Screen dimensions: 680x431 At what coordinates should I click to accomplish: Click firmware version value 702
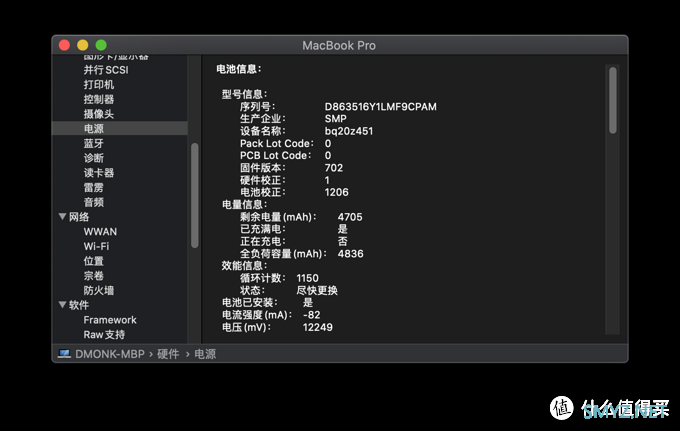pyautogui.click(x=333, y=168)
